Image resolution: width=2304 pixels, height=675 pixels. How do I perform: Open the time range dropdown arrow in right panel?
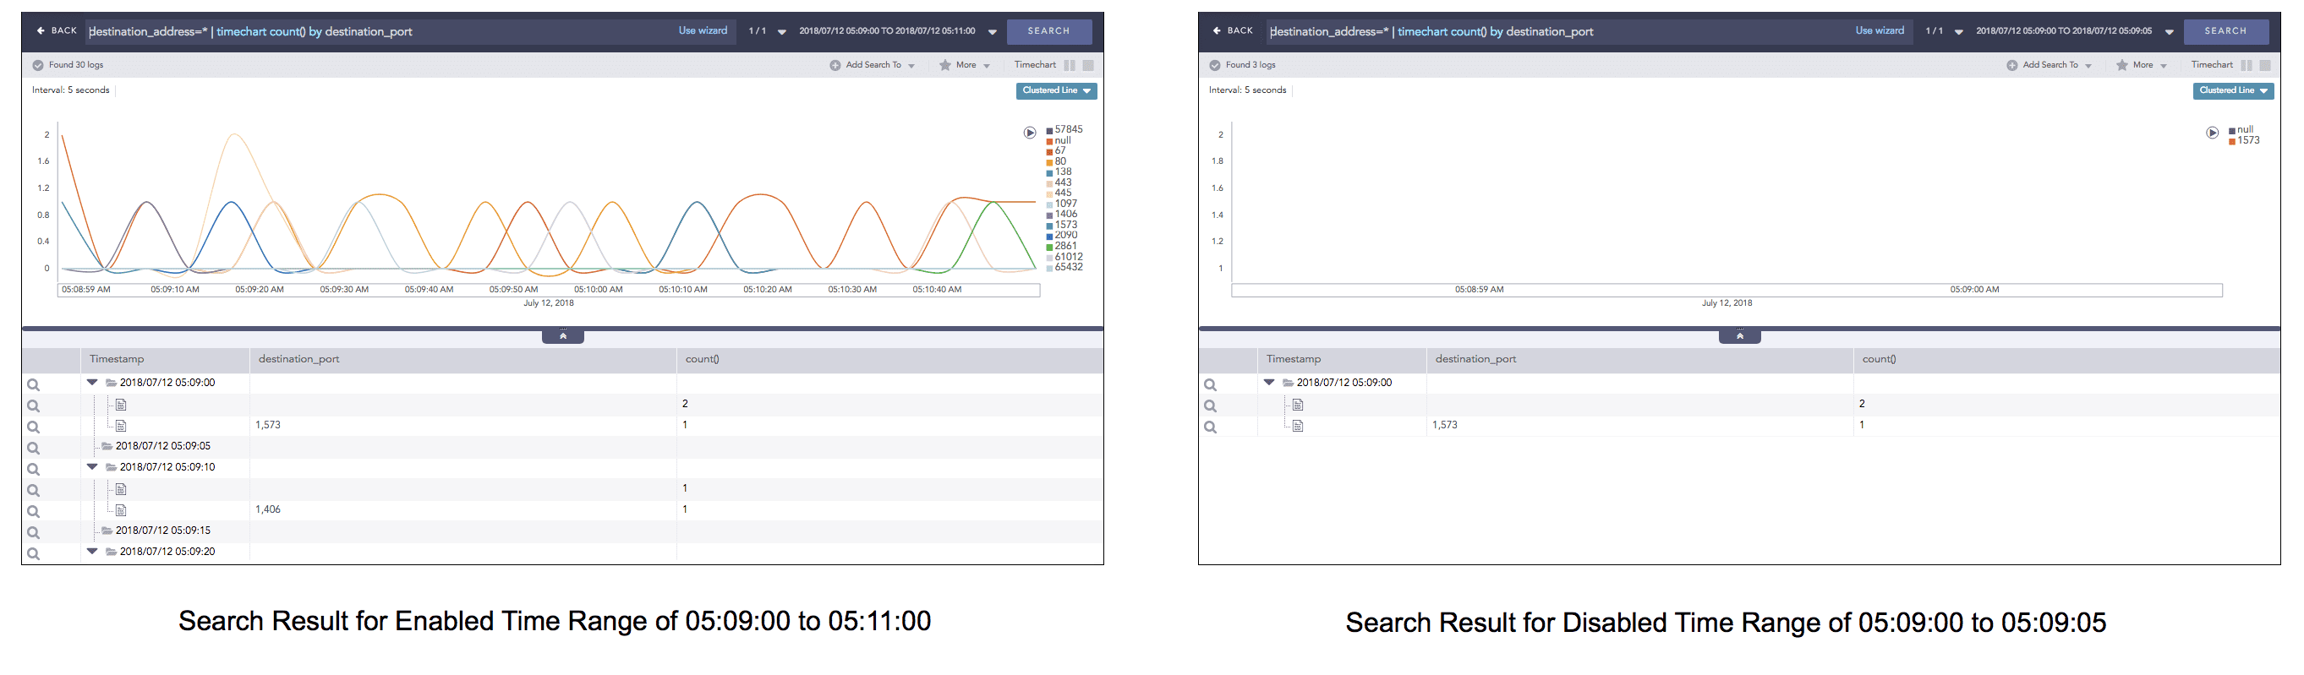tap(2169, 32)
